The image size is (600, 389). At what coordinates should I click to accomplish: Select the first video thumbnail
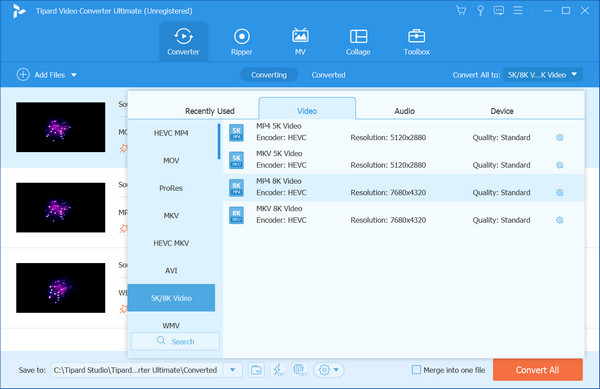click(60, 127)
